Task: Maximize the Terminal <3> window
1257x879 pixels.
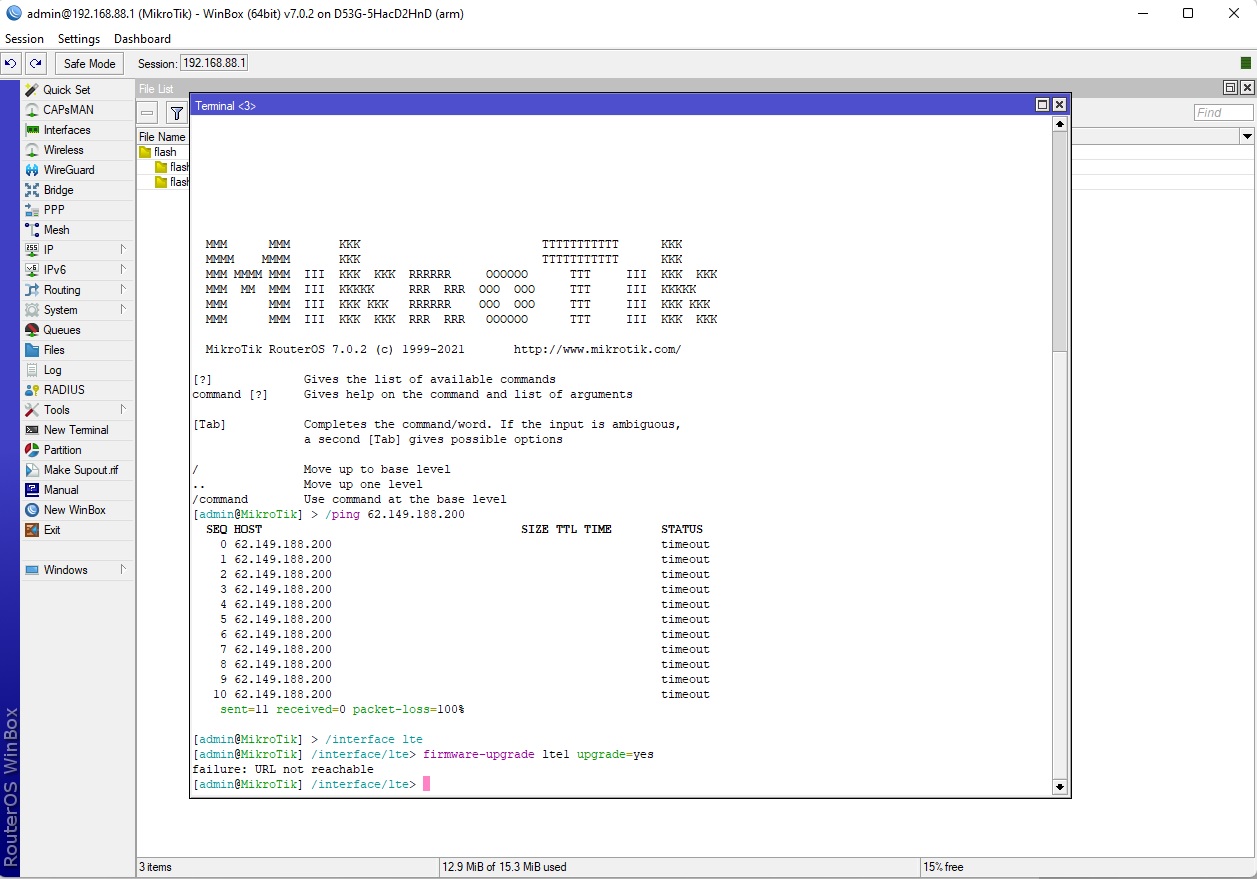Action: tap(1043, 105)
